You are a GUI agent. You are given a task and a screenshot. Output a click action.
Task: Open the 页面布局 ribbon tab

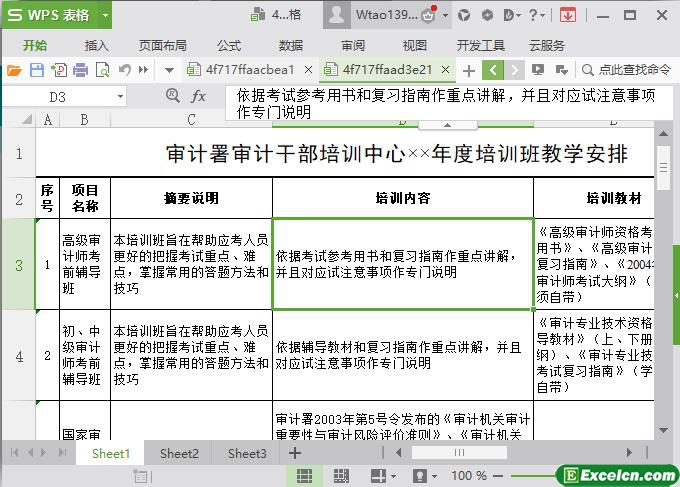tap(163, 46)
